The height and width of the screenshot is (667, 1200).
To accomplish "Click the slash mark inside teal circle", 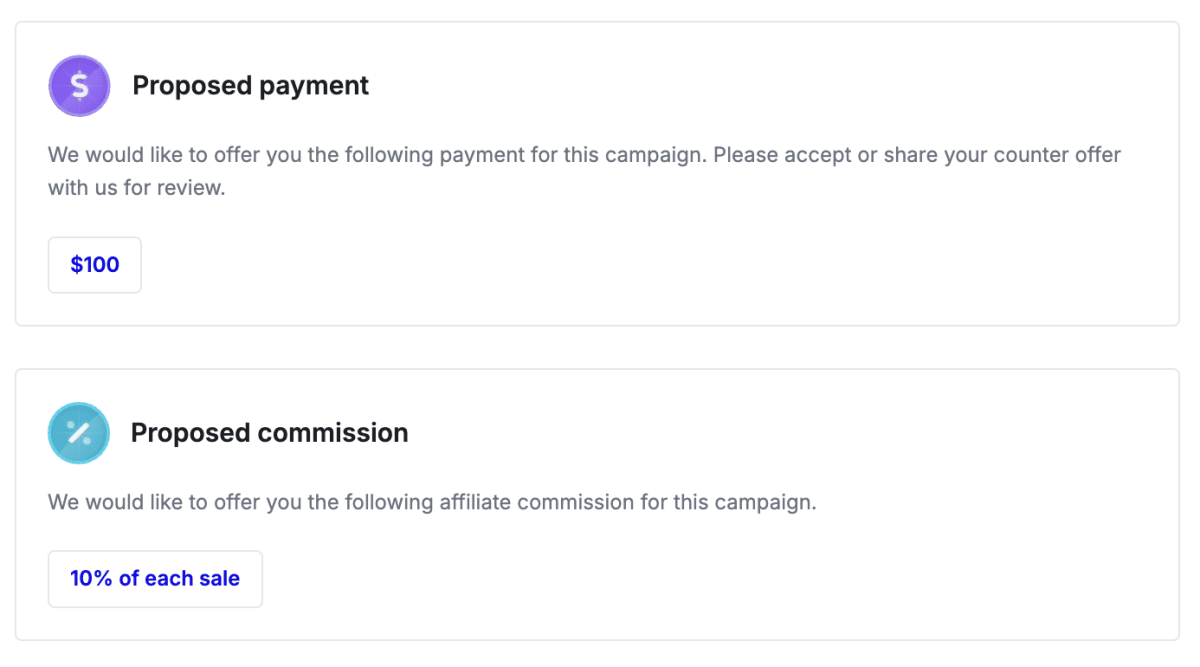I will [78, 433].
